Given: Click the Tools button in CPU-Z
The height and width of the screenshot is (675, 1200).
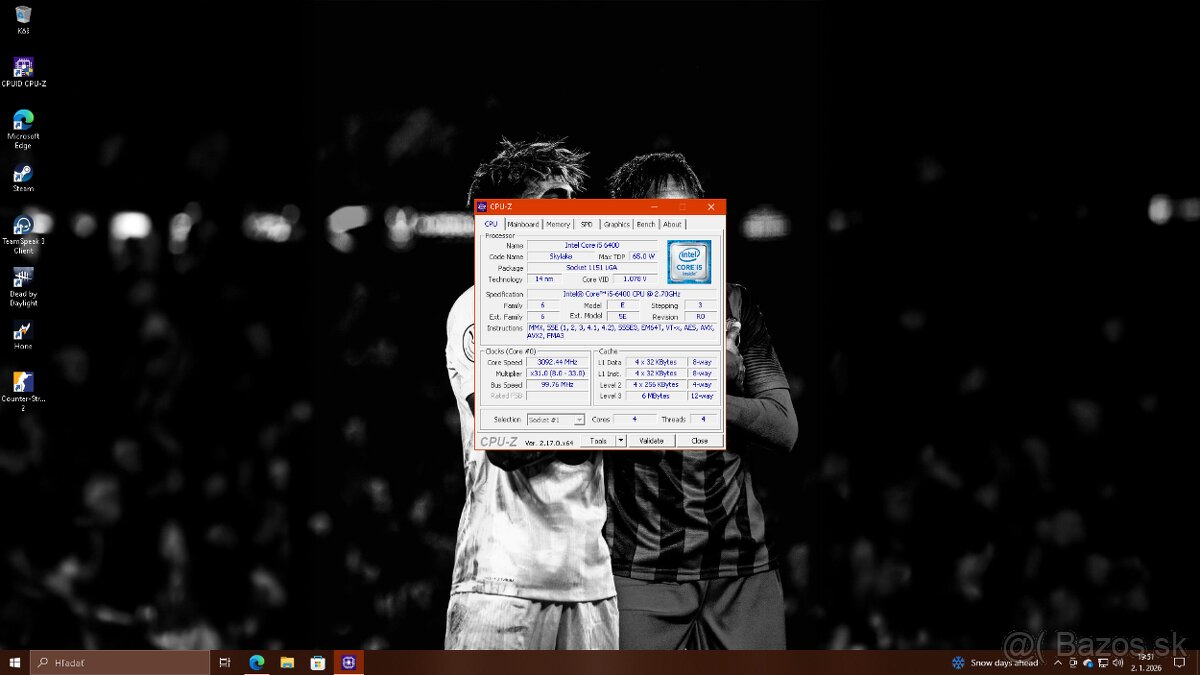Looking at the screenshot, I should pyautogui.click(x=598, y=441).
